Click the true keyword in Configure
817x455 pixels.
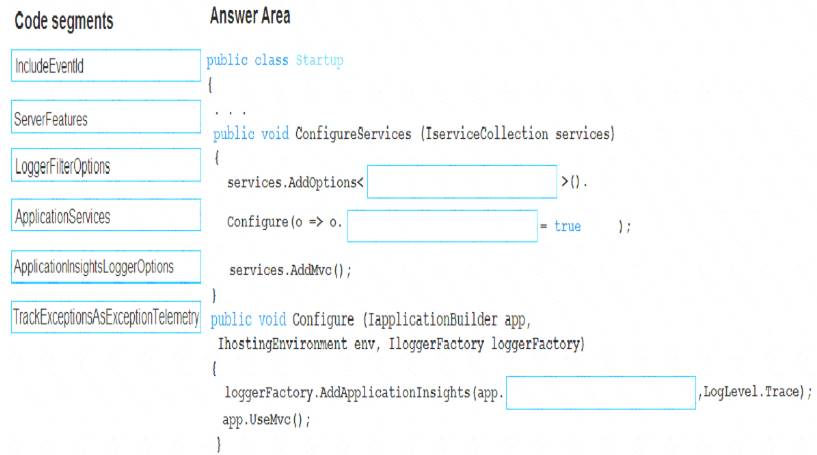567,227
